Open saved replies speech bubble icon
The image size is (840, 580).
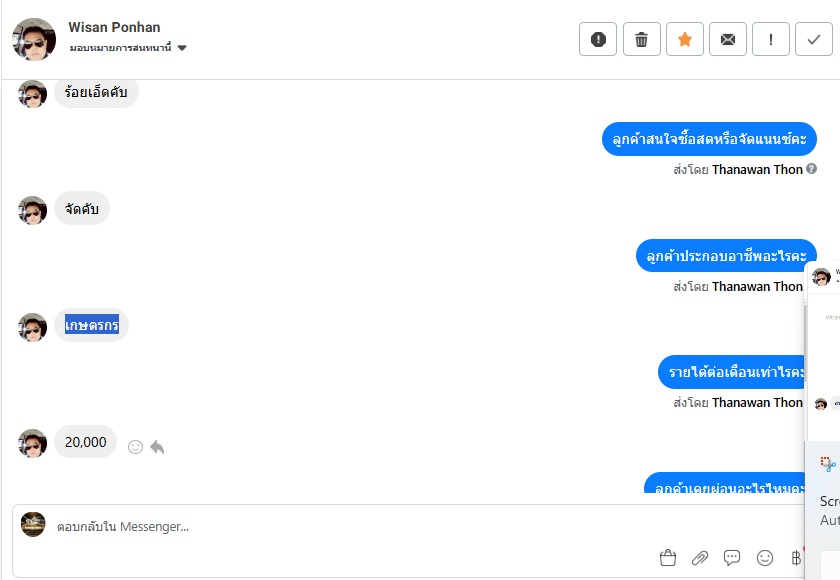732,558
